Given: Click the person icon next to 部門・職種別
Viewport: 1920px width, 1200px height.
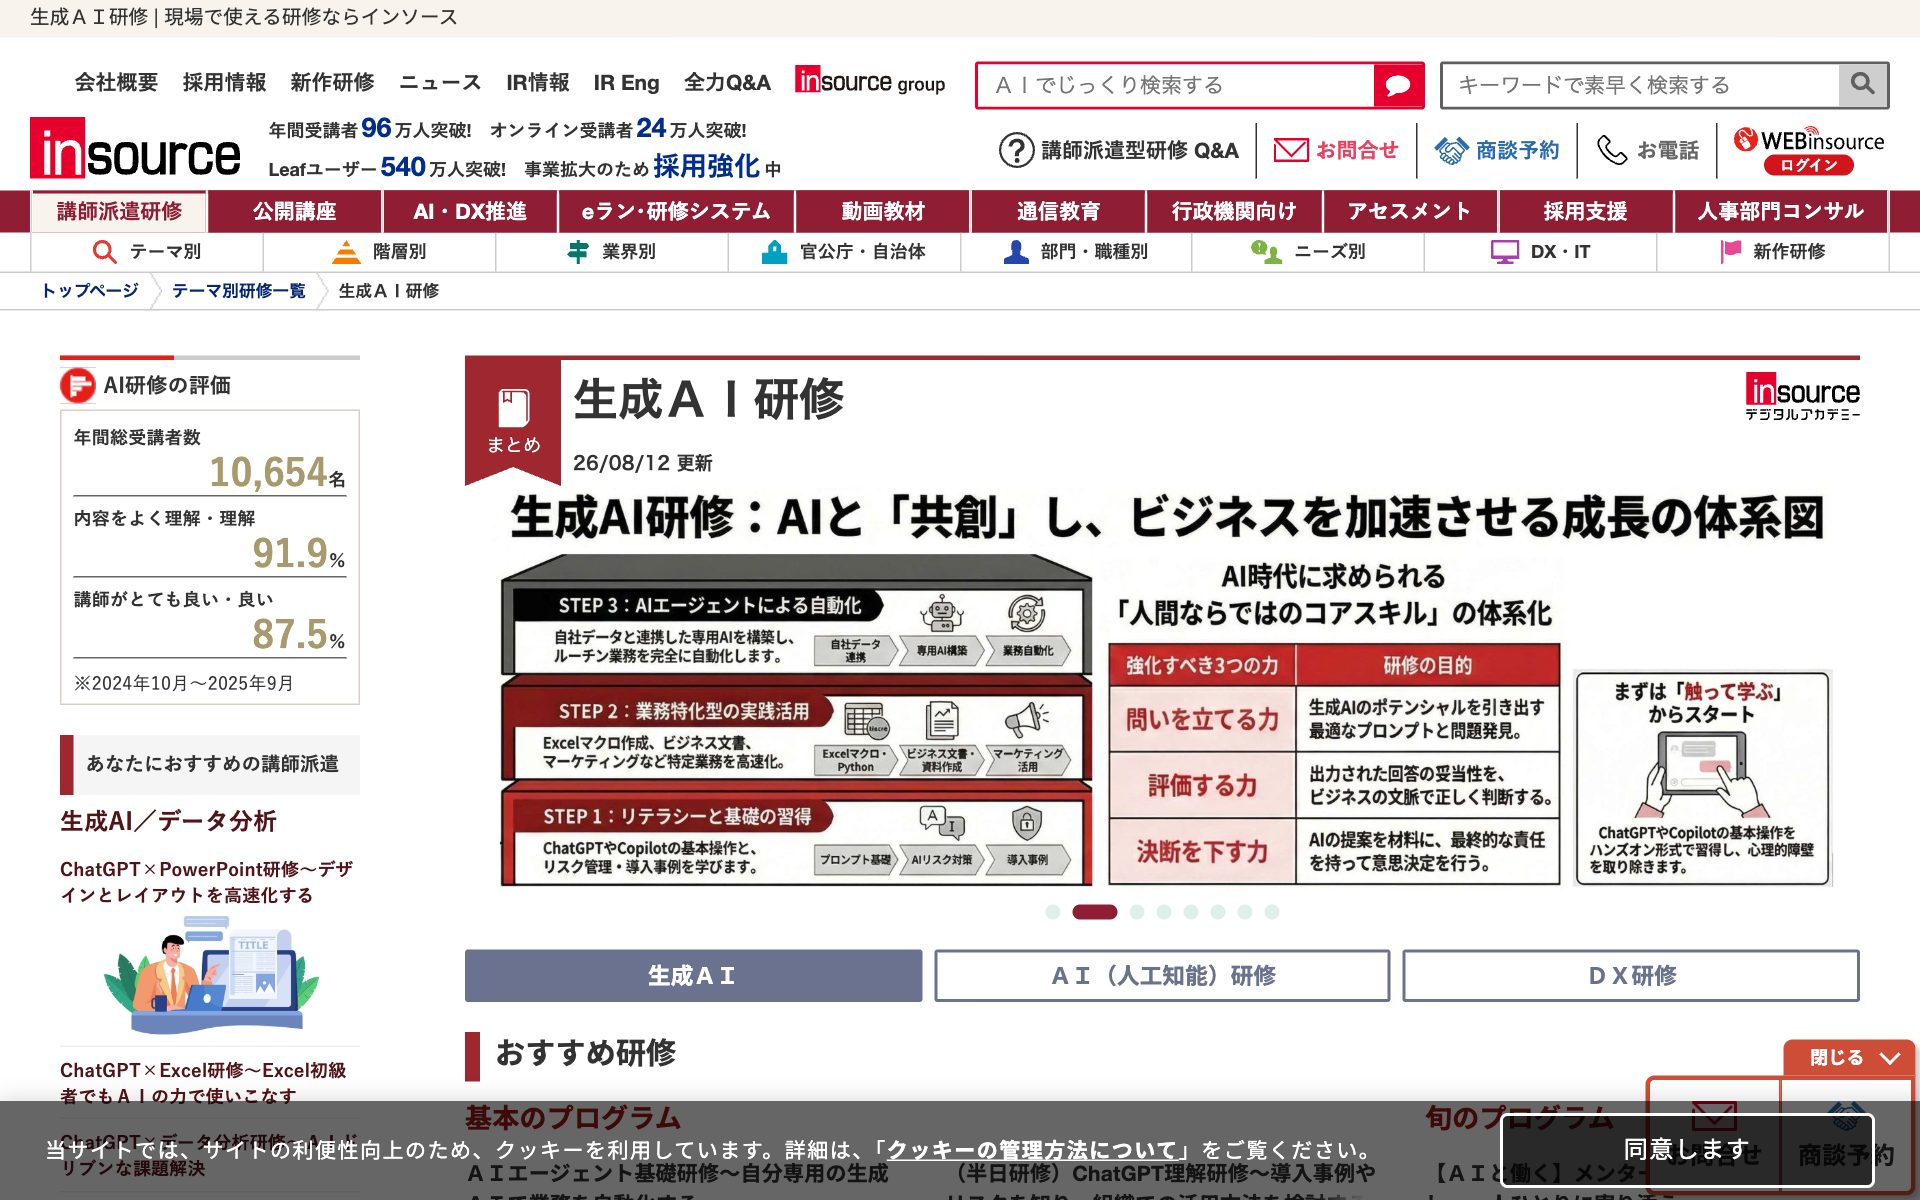Looking at the screenshot, I should pos(1016,251).
